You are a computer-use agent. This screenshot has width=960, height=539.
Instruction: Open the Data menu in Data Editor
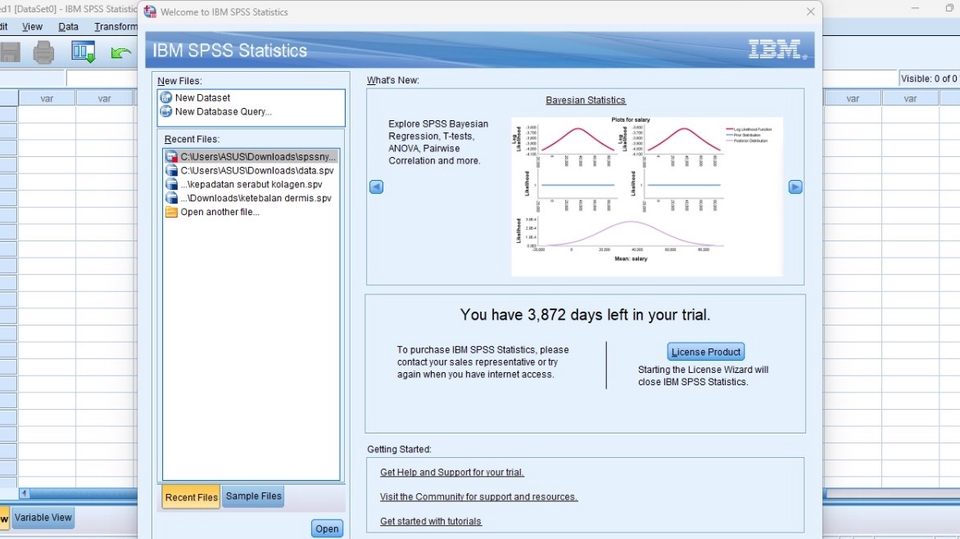click(68, 26)
